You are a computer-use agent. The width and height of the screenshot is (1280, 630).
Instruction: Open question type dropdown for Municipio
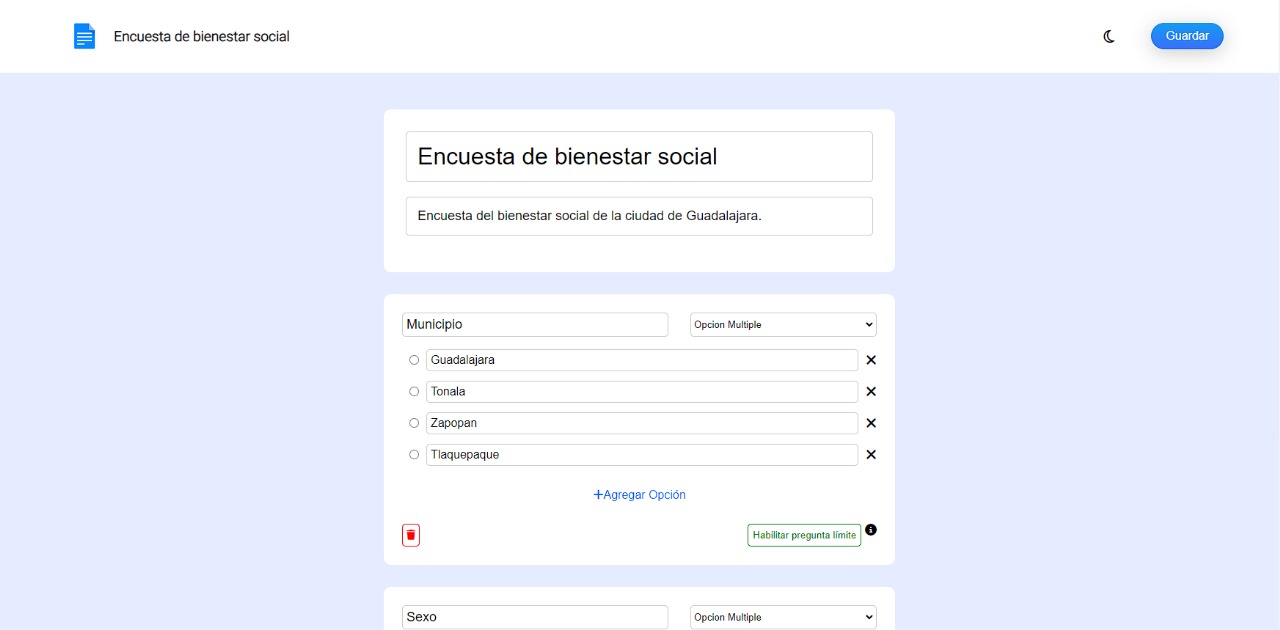[x=783, y=325]
